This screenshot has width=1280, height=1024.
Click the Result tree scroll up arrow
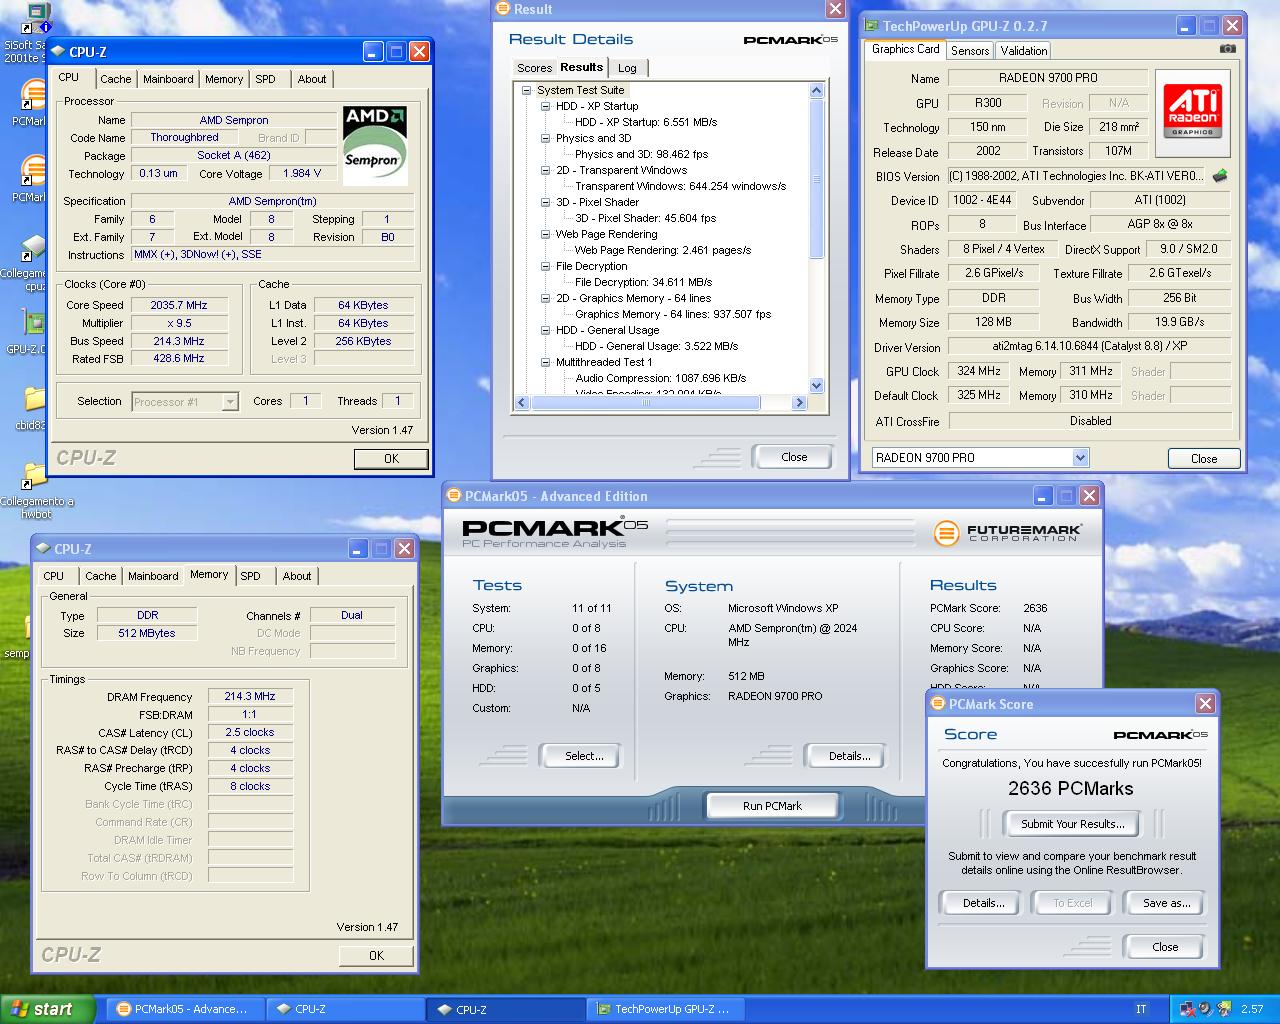[816, 90]
